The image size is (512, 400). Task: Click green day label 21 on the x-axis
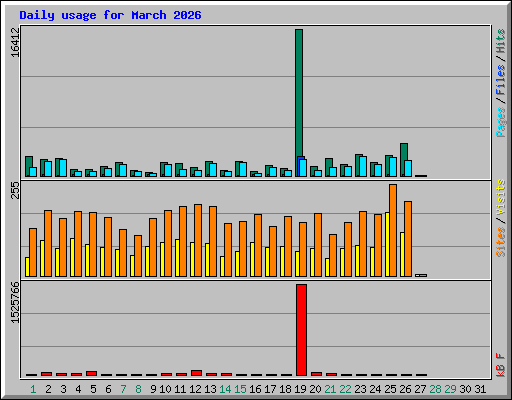[330, 389]
